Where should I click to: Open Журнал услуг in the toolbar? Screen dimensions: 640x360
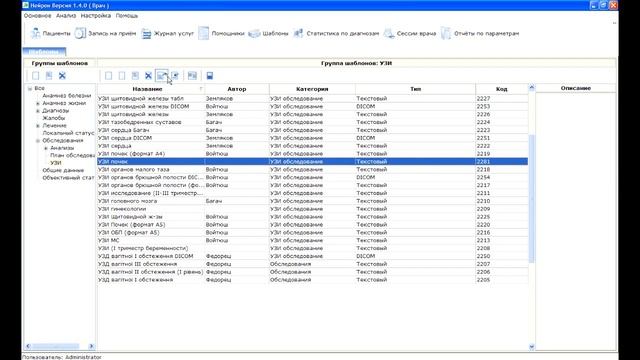(167, 33)
